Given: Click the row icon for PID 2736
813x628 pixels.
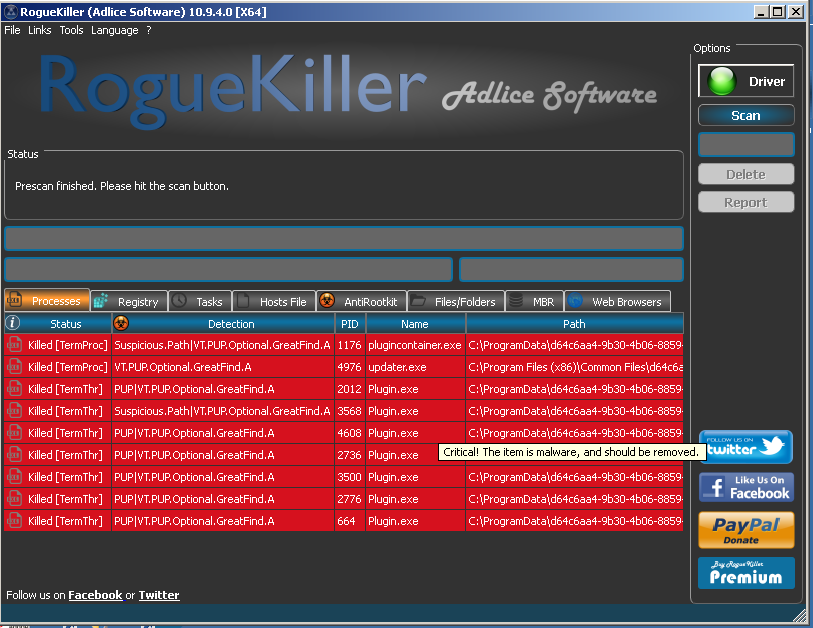Looking at the screenshot, I should (x=14, y=455).
